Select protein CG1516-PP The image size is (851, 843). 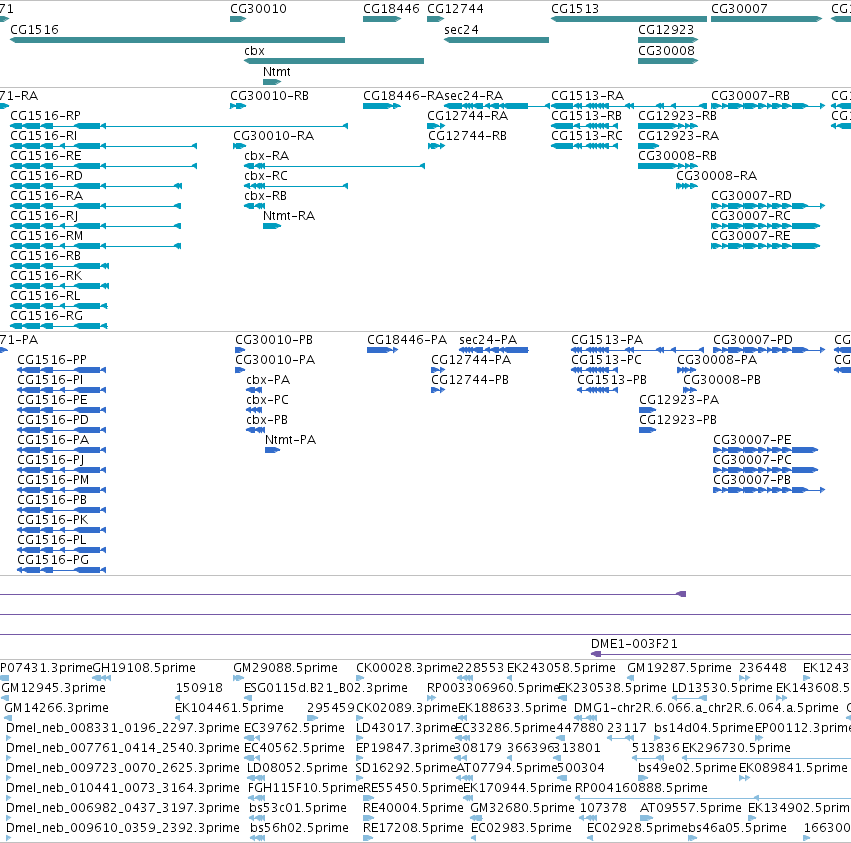61,370
